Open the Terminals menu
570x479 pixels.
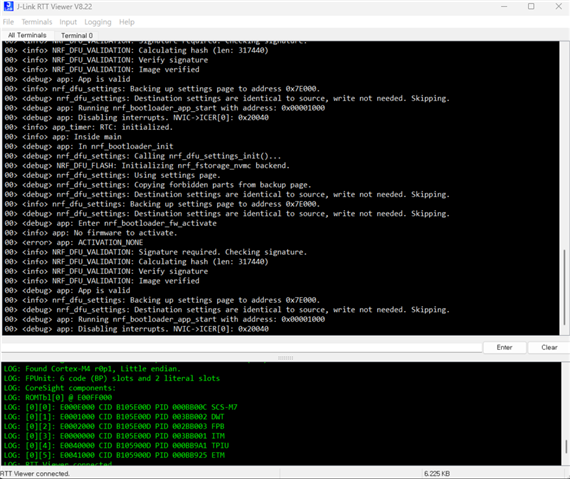point(37,22)
